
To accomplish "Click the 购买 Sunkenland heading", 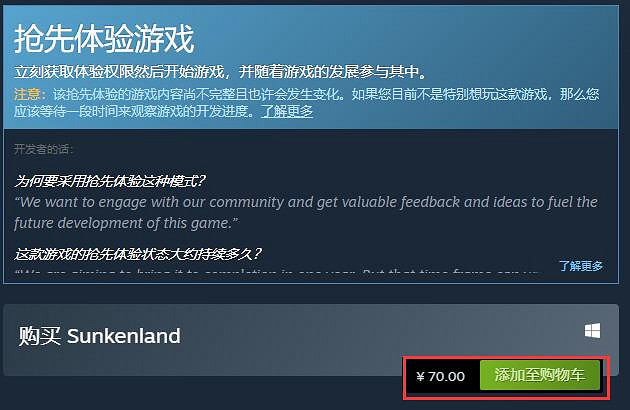I will coord(99,336).
